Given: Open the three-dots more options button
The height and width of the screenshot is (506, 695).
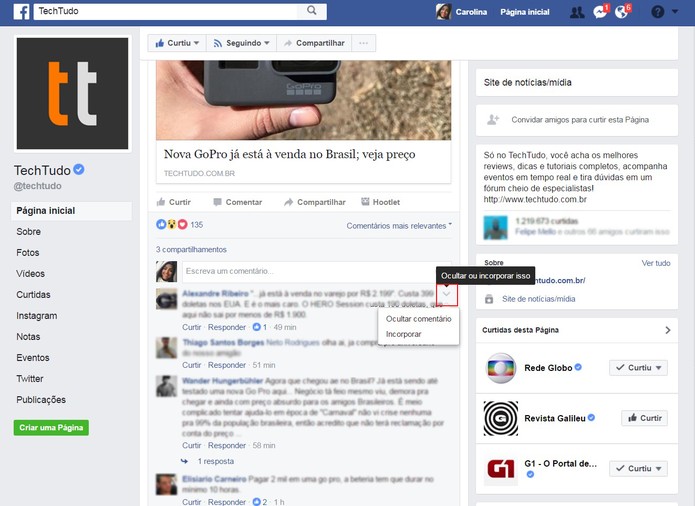Looking at the screenshot, I should click(363, 43).
